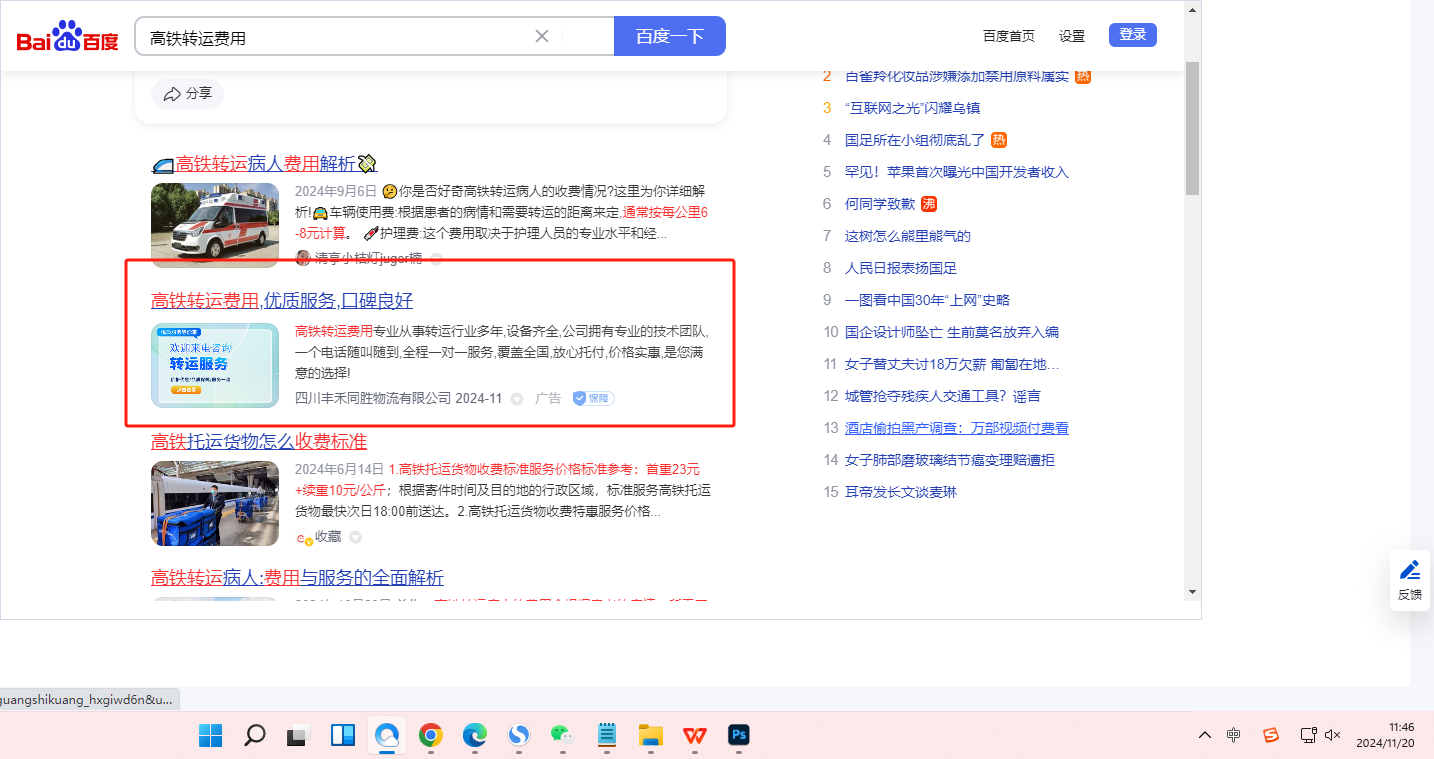Open the 高铁转运费用,优质服务,口碑良好 ad link

(x=282, y=301)
